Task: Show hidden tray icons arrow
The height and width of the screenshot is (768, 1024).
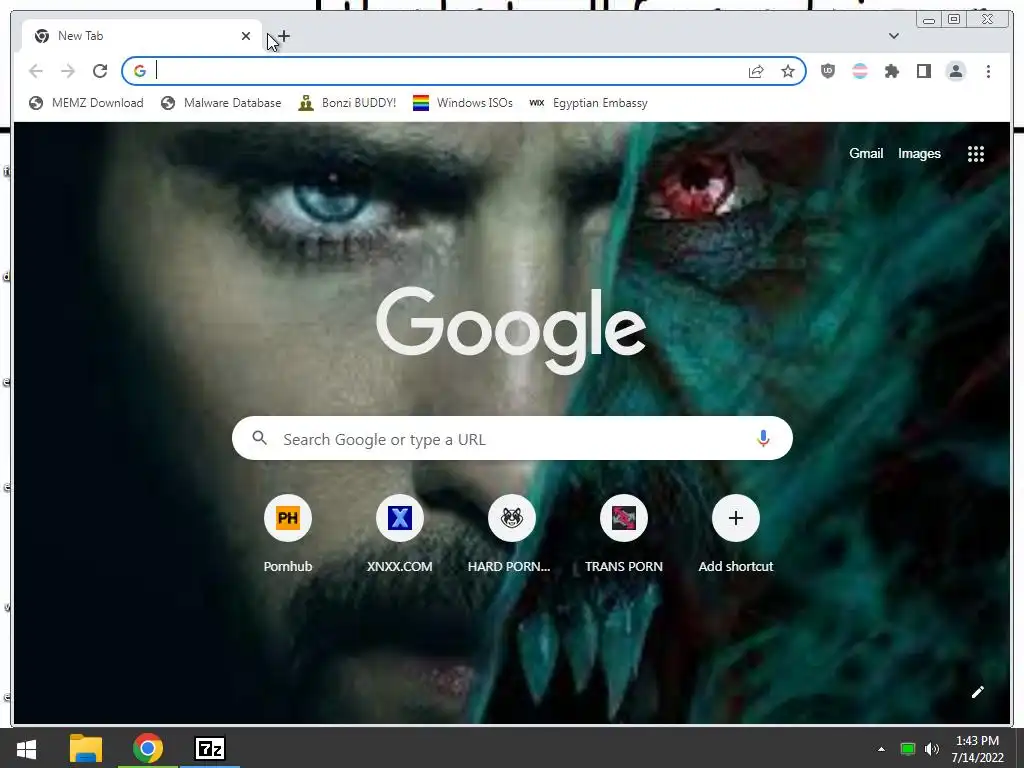Action: 882,749
